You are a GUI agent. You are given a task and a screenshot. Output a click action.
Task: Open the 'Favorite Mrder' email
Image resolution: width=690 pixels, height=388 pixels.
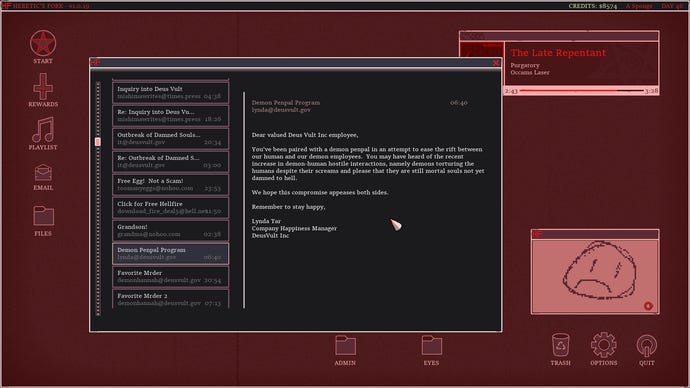(170, 277)
